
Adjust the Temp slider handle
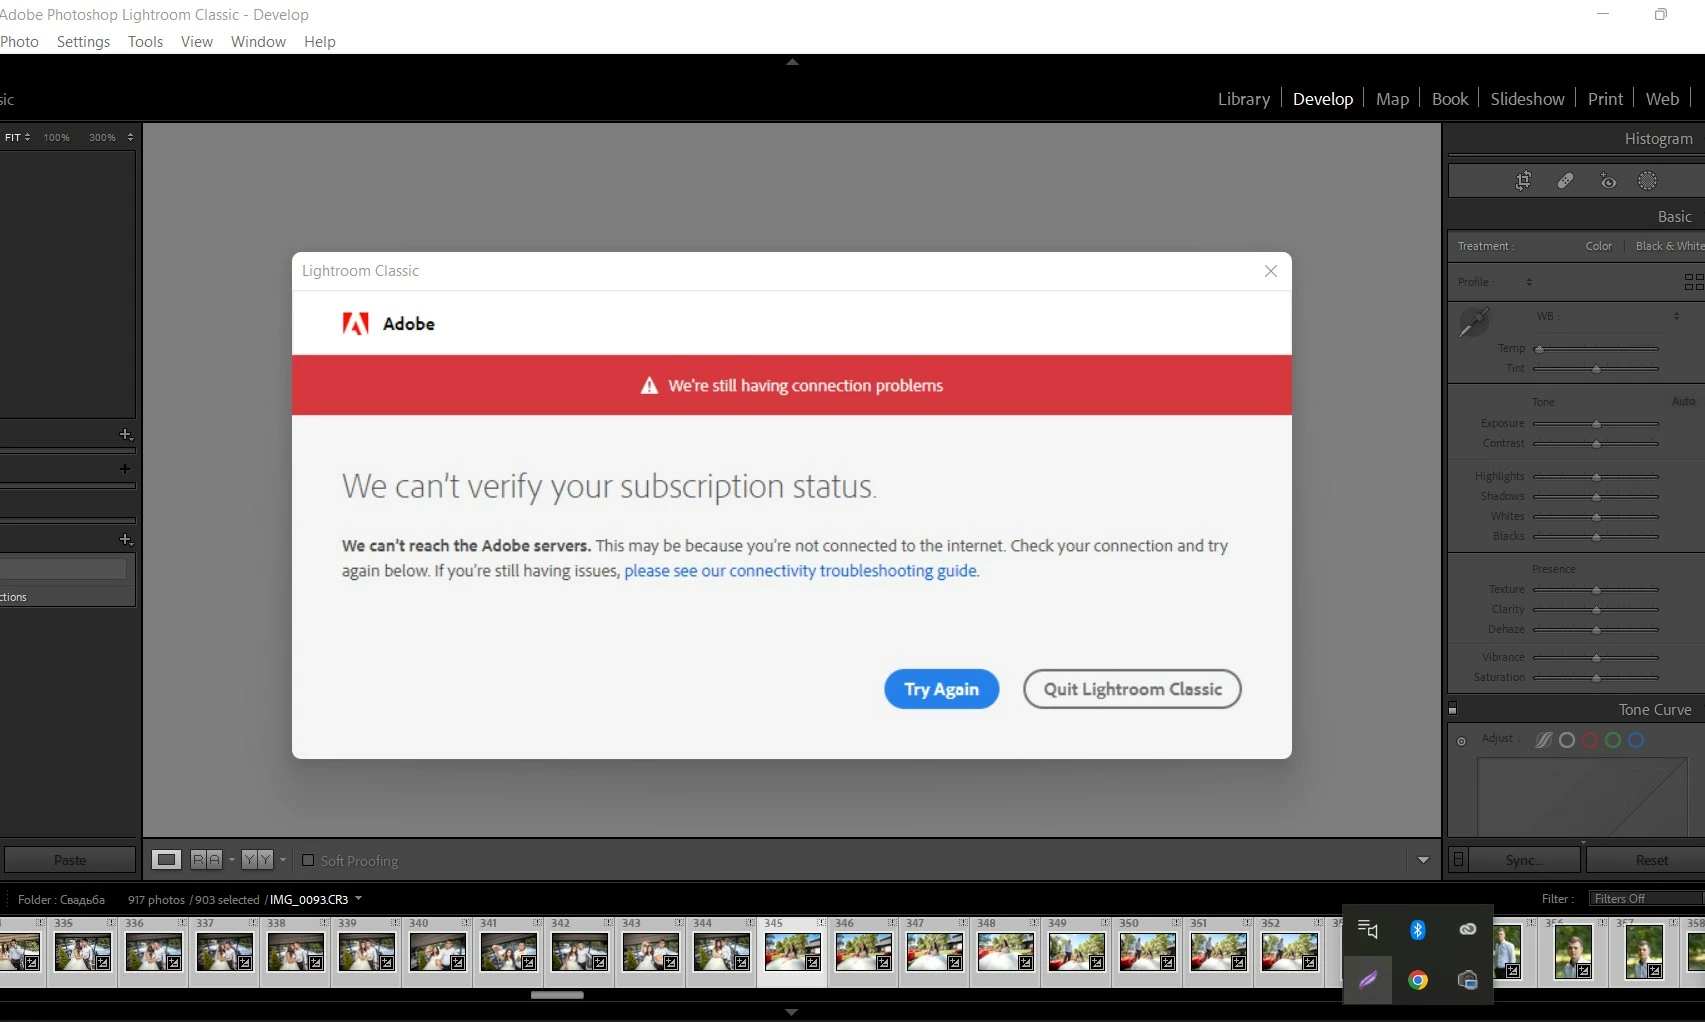[x=1539, y=349]
